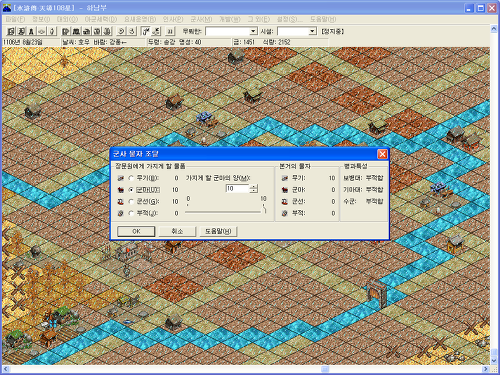
Task: Click the horse icon beside the 군마(U) radio
Action: click(x=121, y=190)
